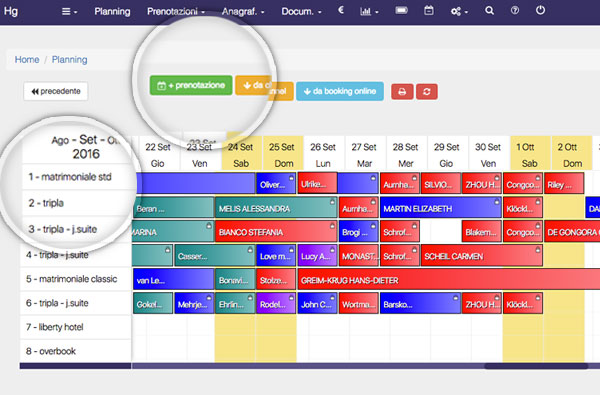The width and height of the screenshot is (600, 395).
Task: Expand the Docum. dropdown menu
Action: click(x=301, y=11)
